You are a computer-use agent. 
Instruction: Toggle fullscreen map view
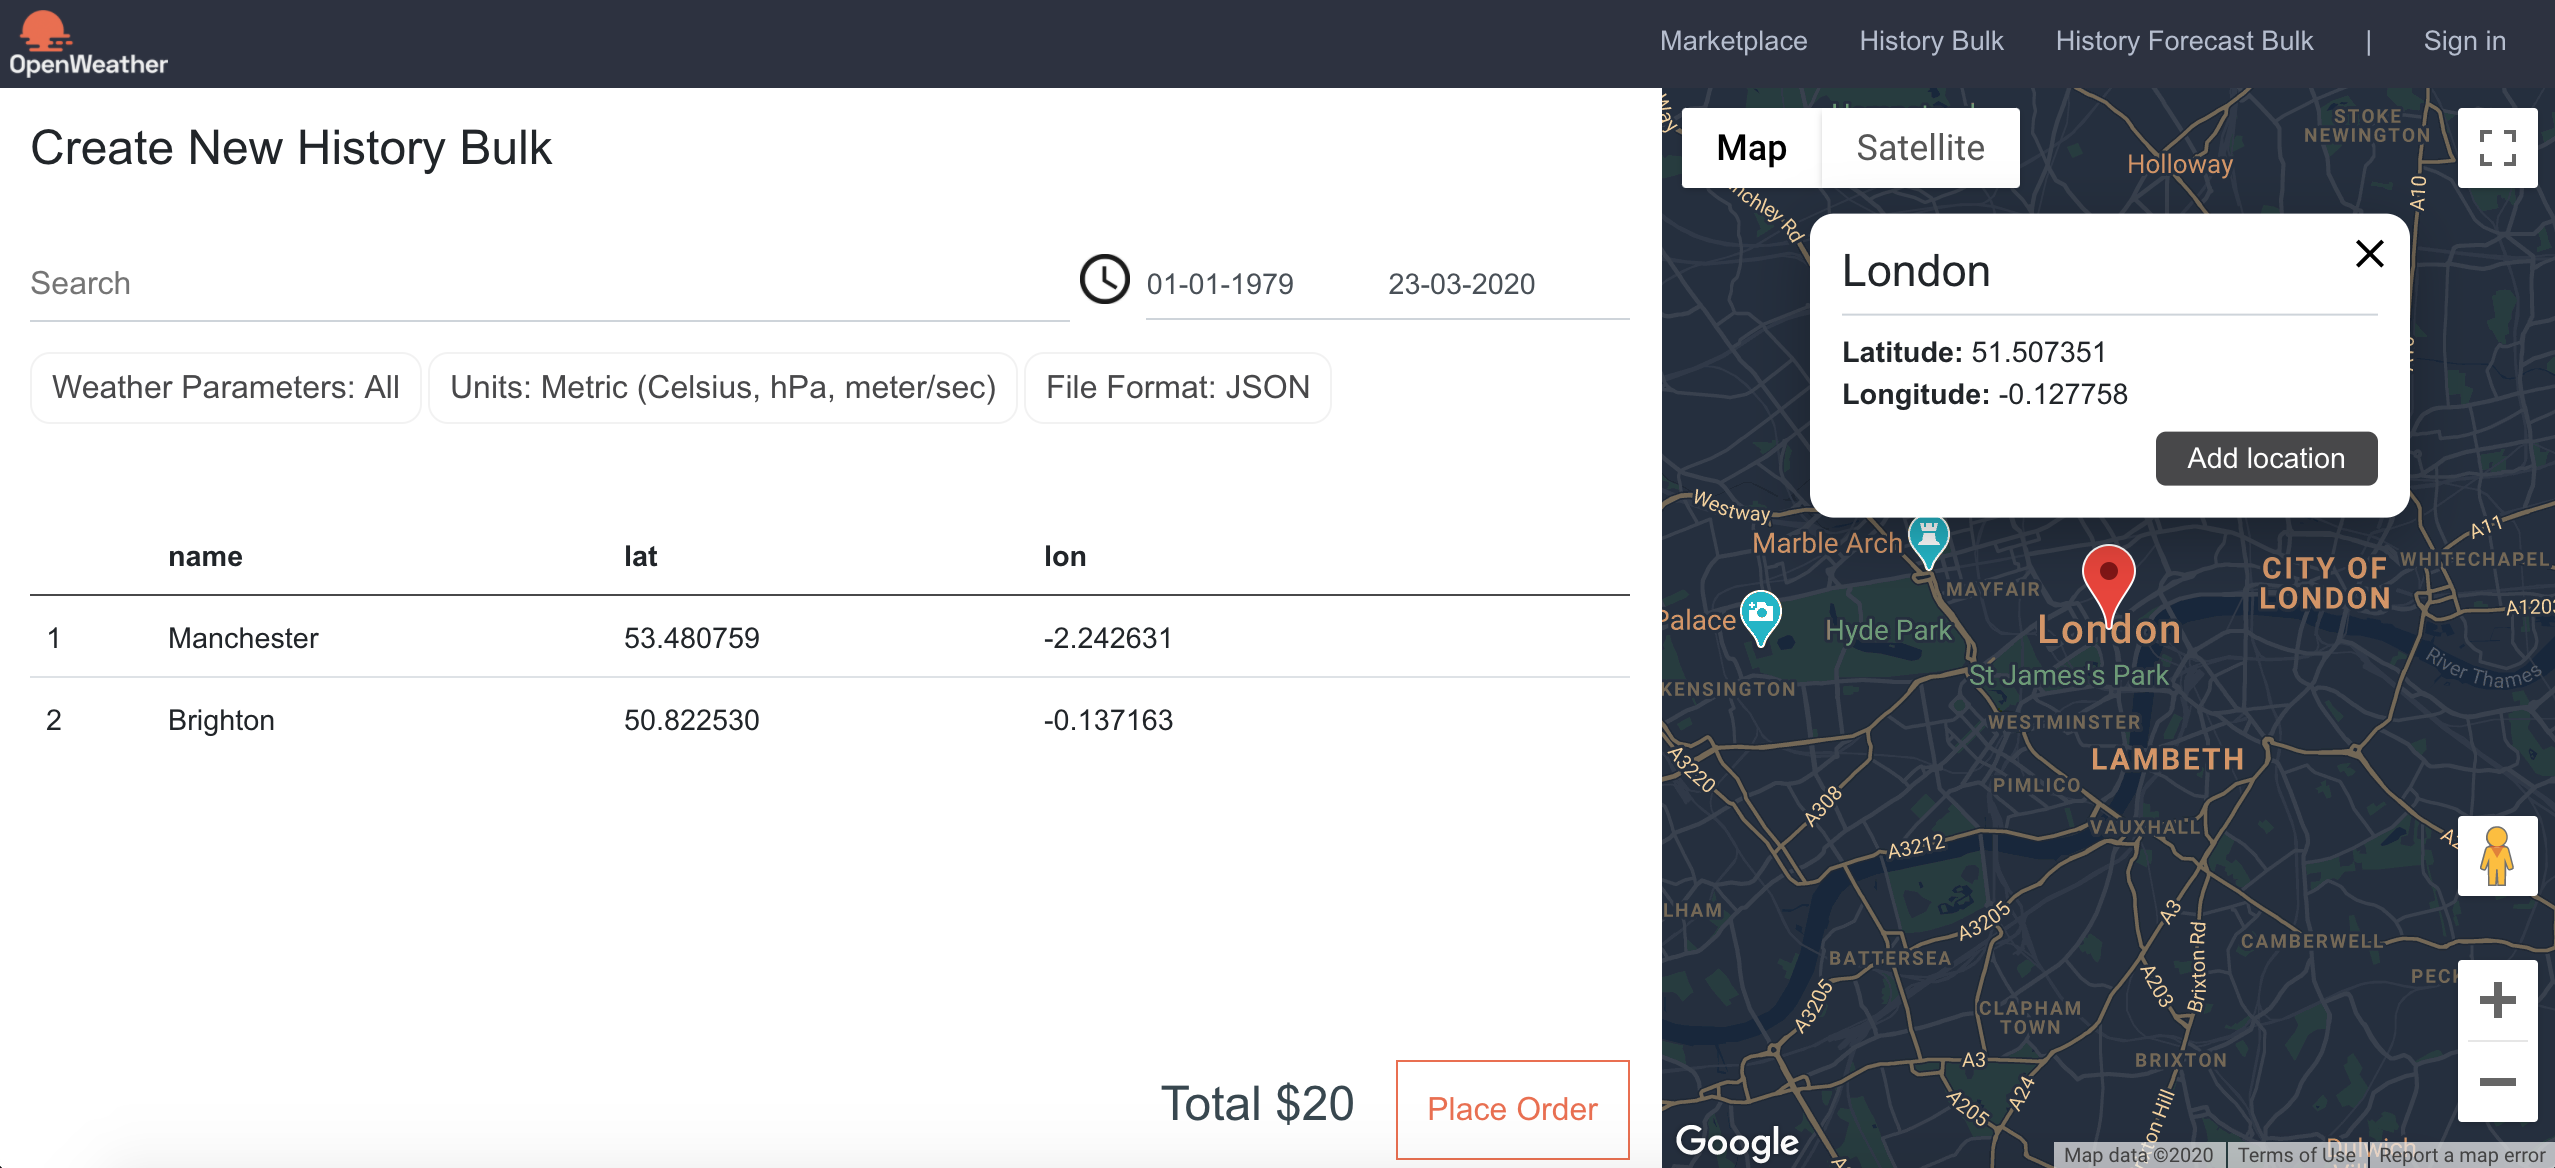[2497, 148]
